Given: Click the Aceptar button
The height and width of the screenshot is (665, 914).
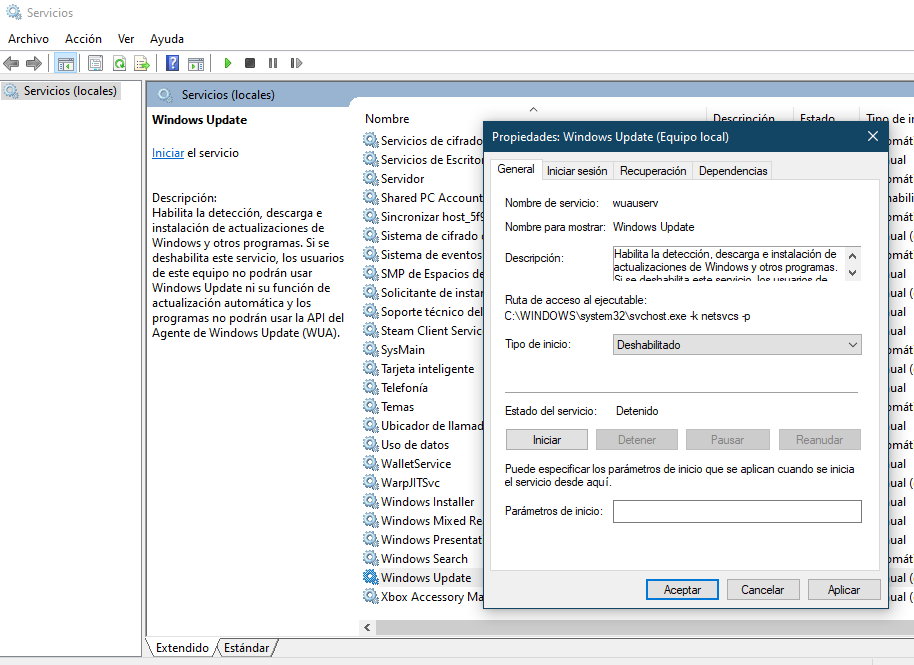Looking at the screenshot, I should click(x=682, y=590).
